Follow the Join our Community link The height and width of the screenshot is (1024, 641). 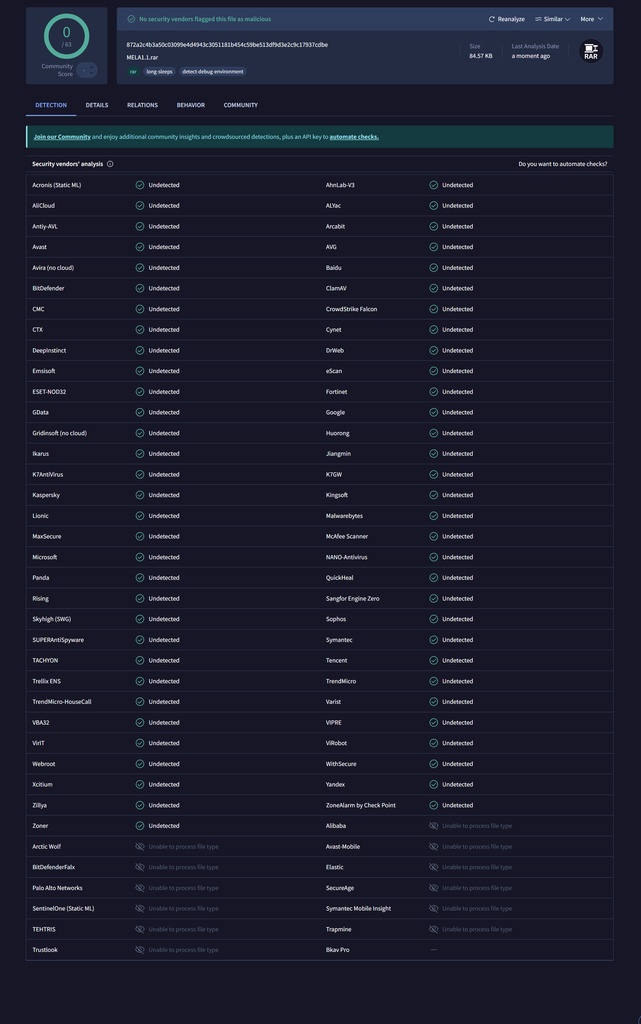coord(62,137)
